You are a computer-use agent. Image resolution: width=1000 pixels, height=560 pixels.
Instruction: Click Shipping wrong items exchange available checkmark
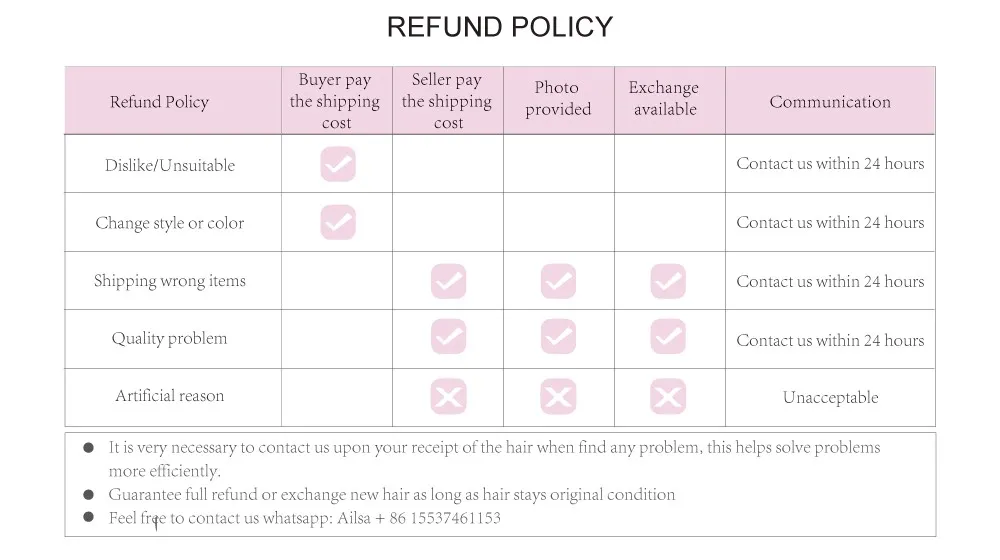(x=667, y=281)
